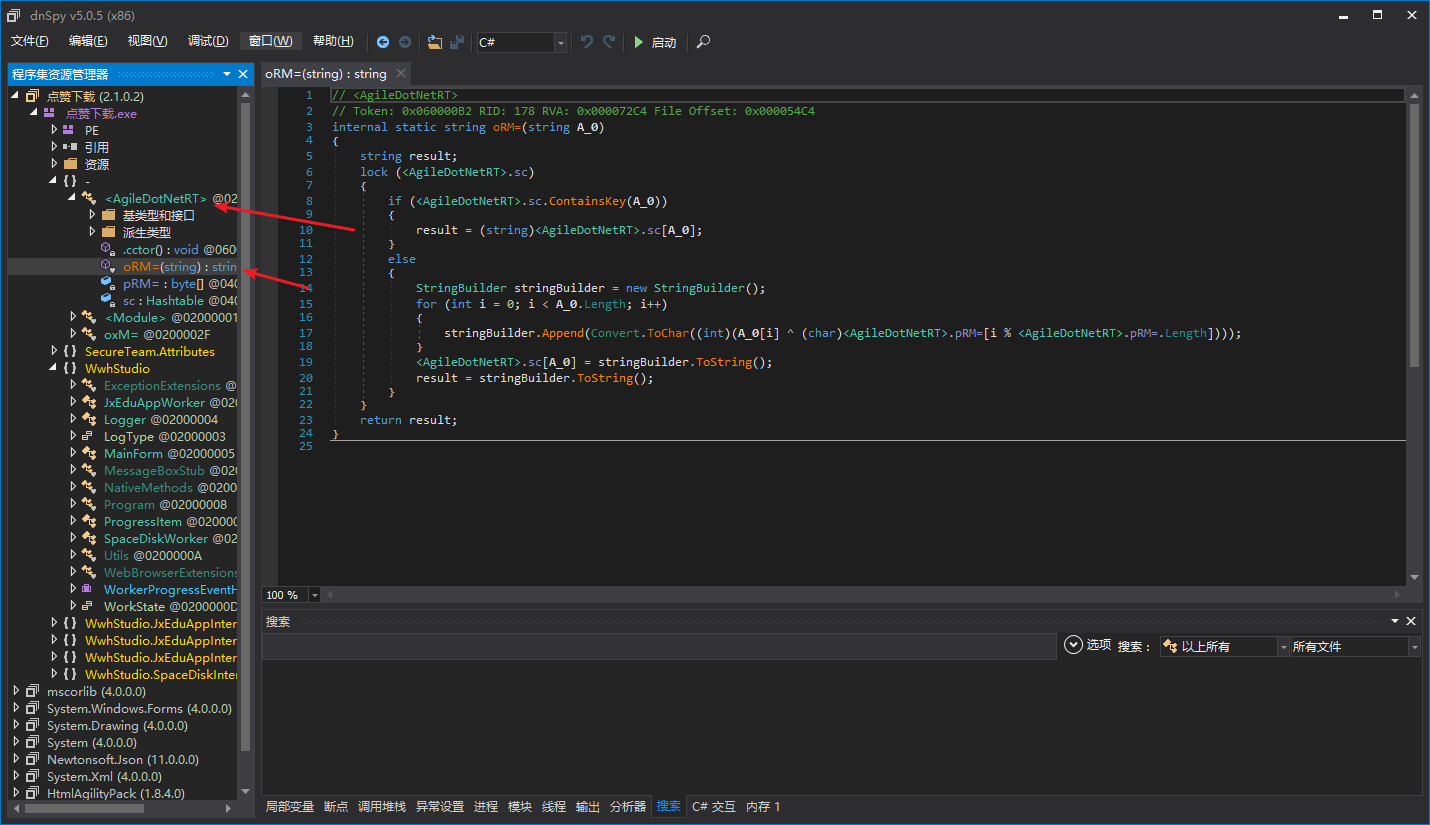Switch to the 断点 breakpoints tab
The width and height of the screenshot is (1430, 825).
336,806
